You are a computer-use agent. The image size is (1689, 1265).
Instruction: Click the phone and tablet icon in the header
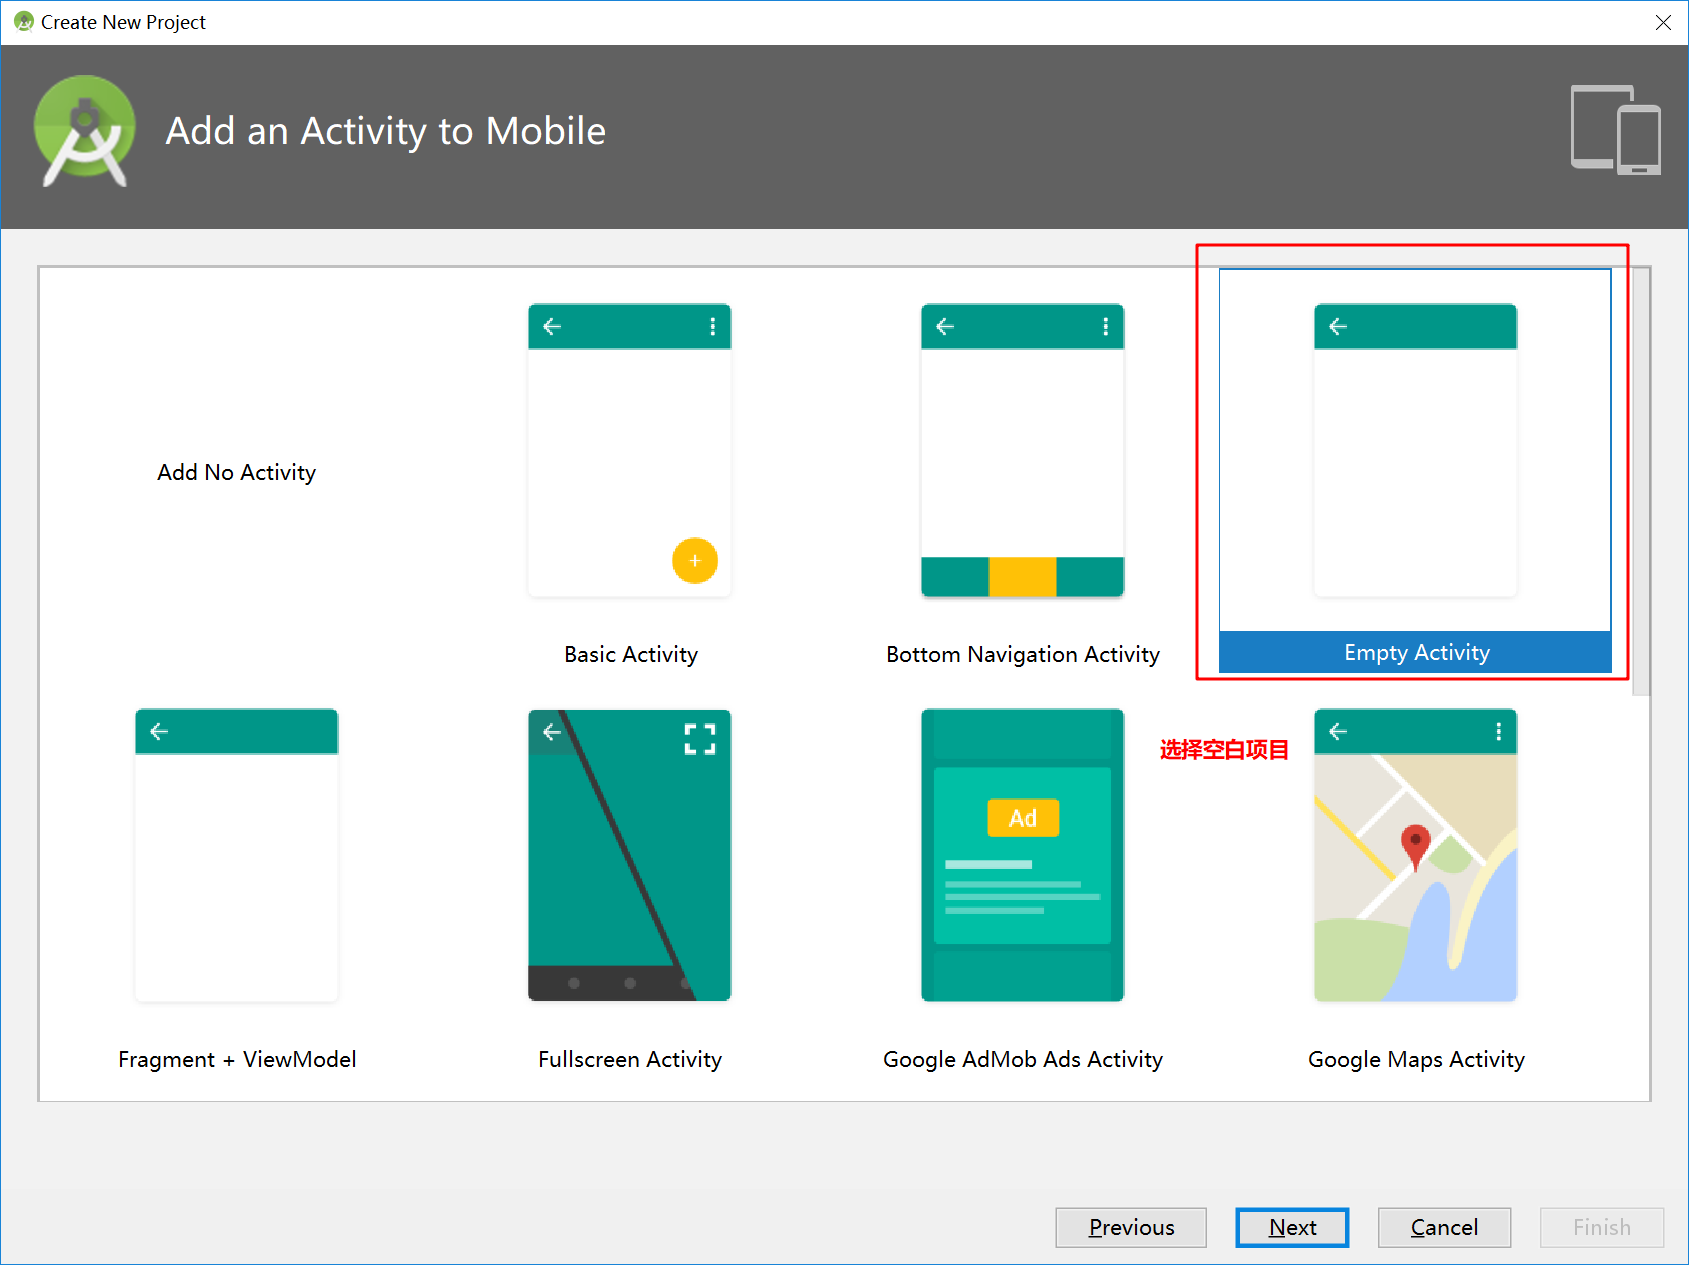[x=1616, y=131]
